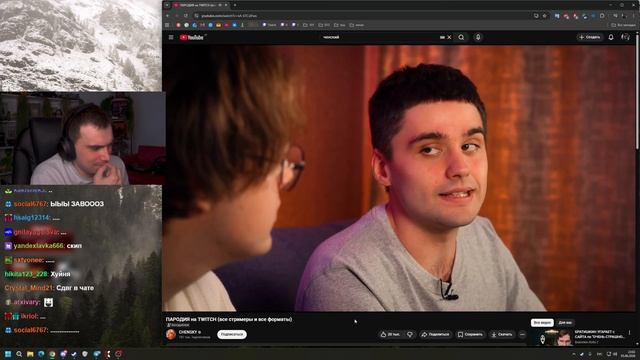Start voice search with microphone icon
The height and width of the screenshot is (360, 640).
(478, 37)
